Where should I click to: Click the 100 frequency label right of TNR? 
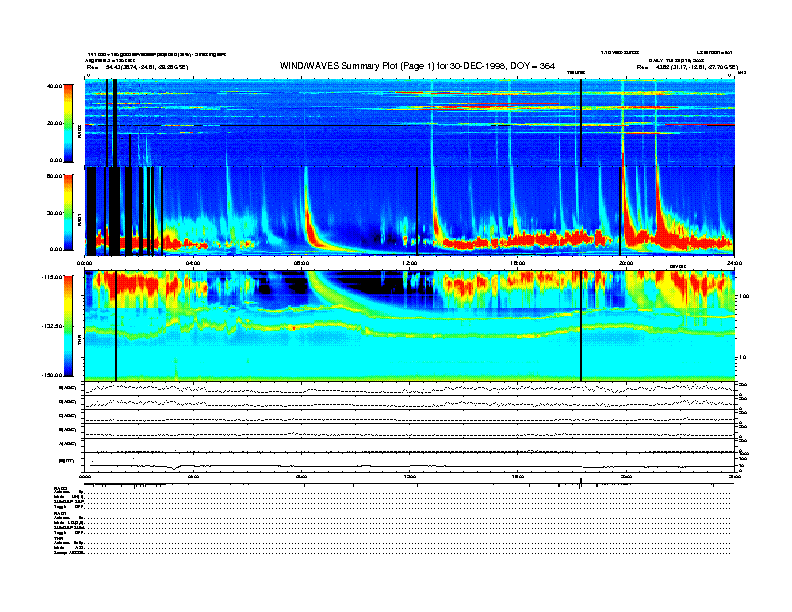[744, 296]
